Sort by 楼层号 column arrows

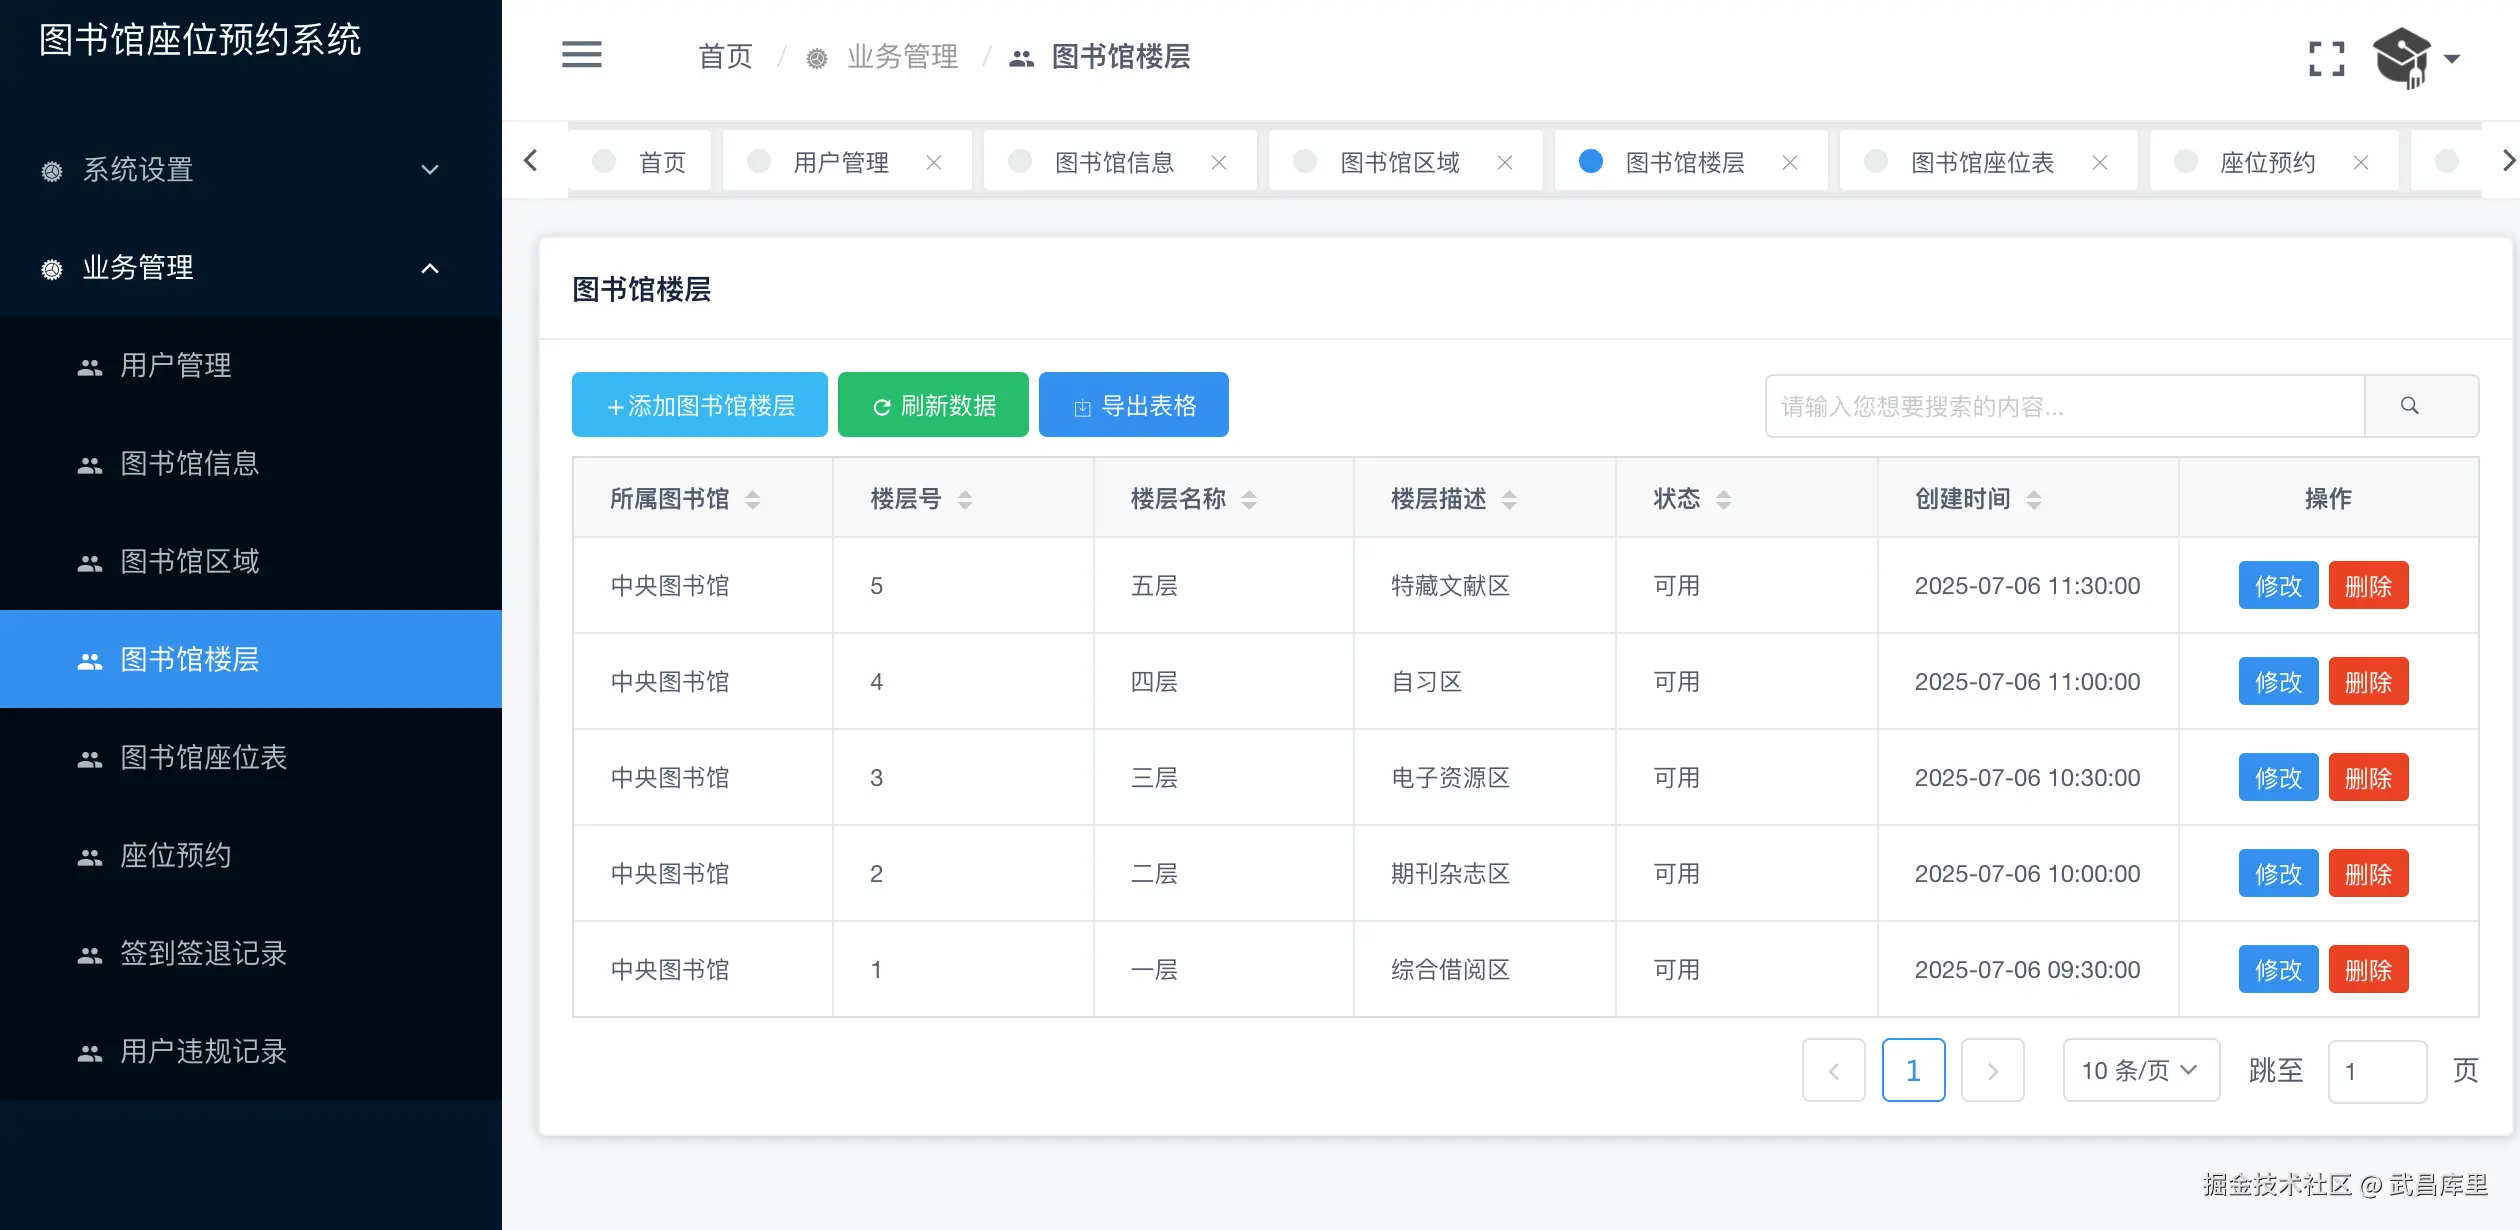[965, 500]
